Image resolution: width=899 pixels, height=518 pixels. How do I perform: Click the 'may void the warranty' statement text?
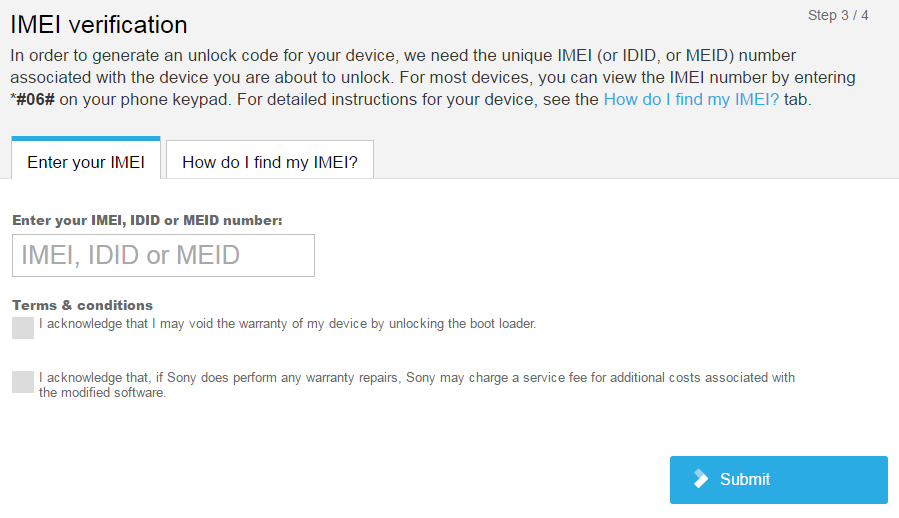pyautogui.click(x=287, y=324)
